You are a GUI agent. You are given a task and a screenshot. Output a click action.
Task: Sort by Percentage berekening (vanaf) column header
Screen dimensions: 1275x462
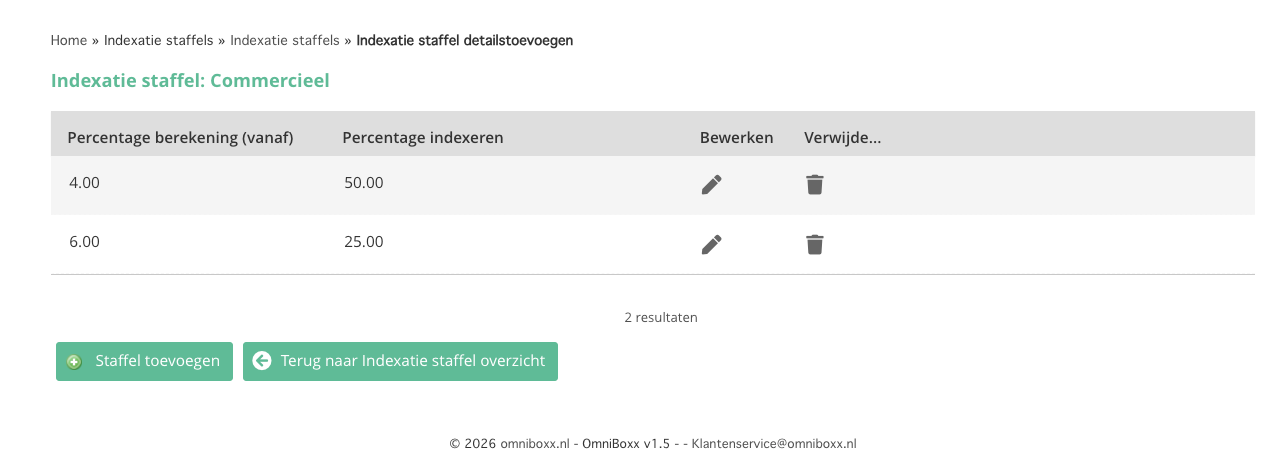180,137
